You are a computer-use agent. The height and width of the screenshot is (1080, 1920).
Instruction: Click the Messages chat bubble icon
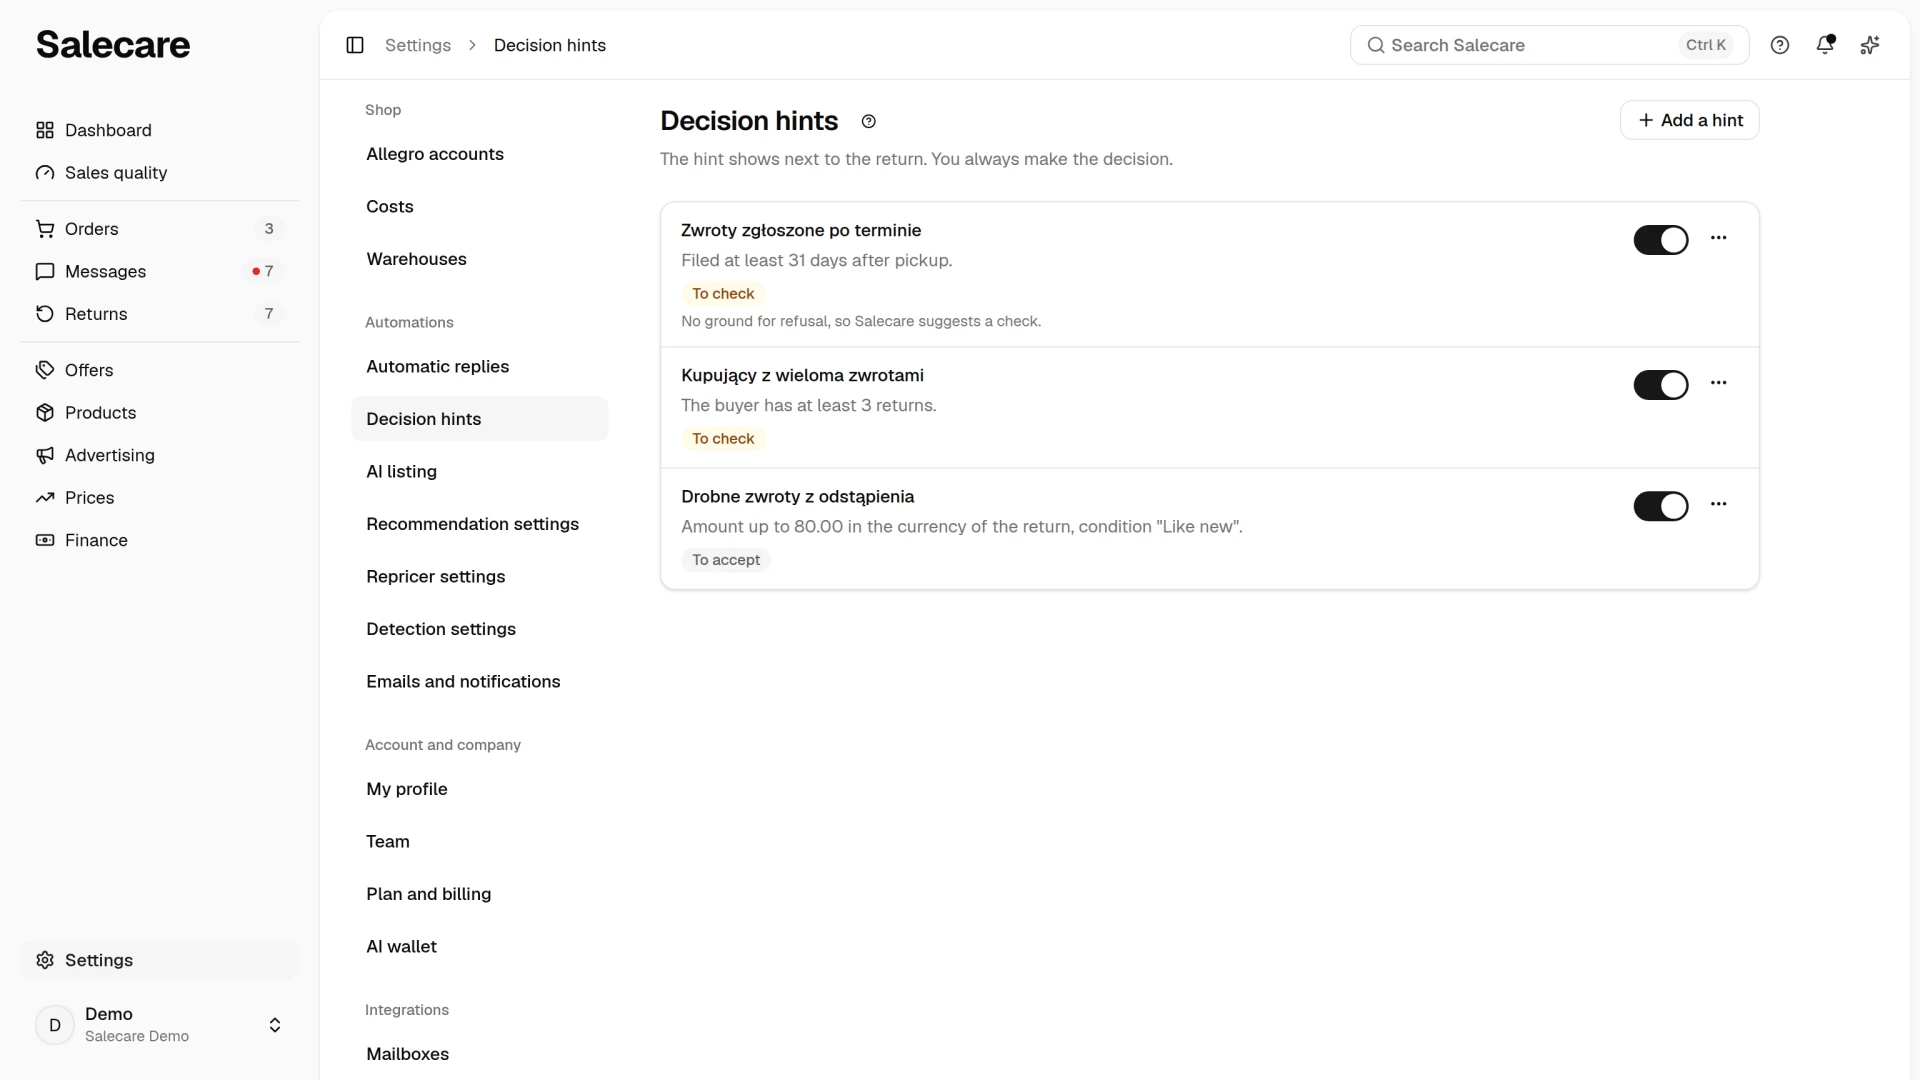point(45,271)
